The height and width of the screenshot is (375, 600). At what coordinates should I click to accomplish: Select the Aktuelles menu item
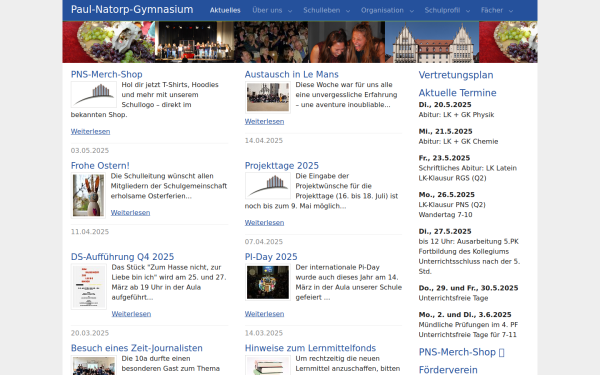[x=225, y=10]
